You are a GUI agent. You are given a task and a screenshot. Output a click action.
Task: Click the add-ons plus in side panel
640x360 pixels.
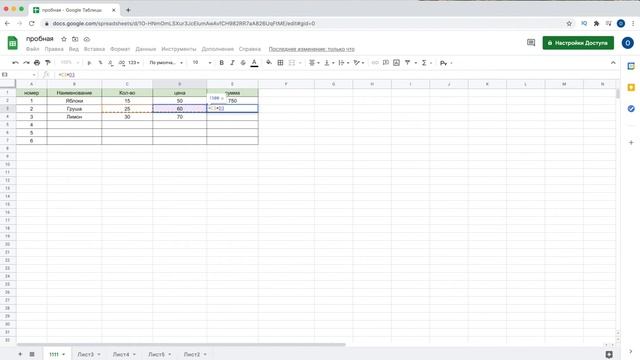point(631,142)
